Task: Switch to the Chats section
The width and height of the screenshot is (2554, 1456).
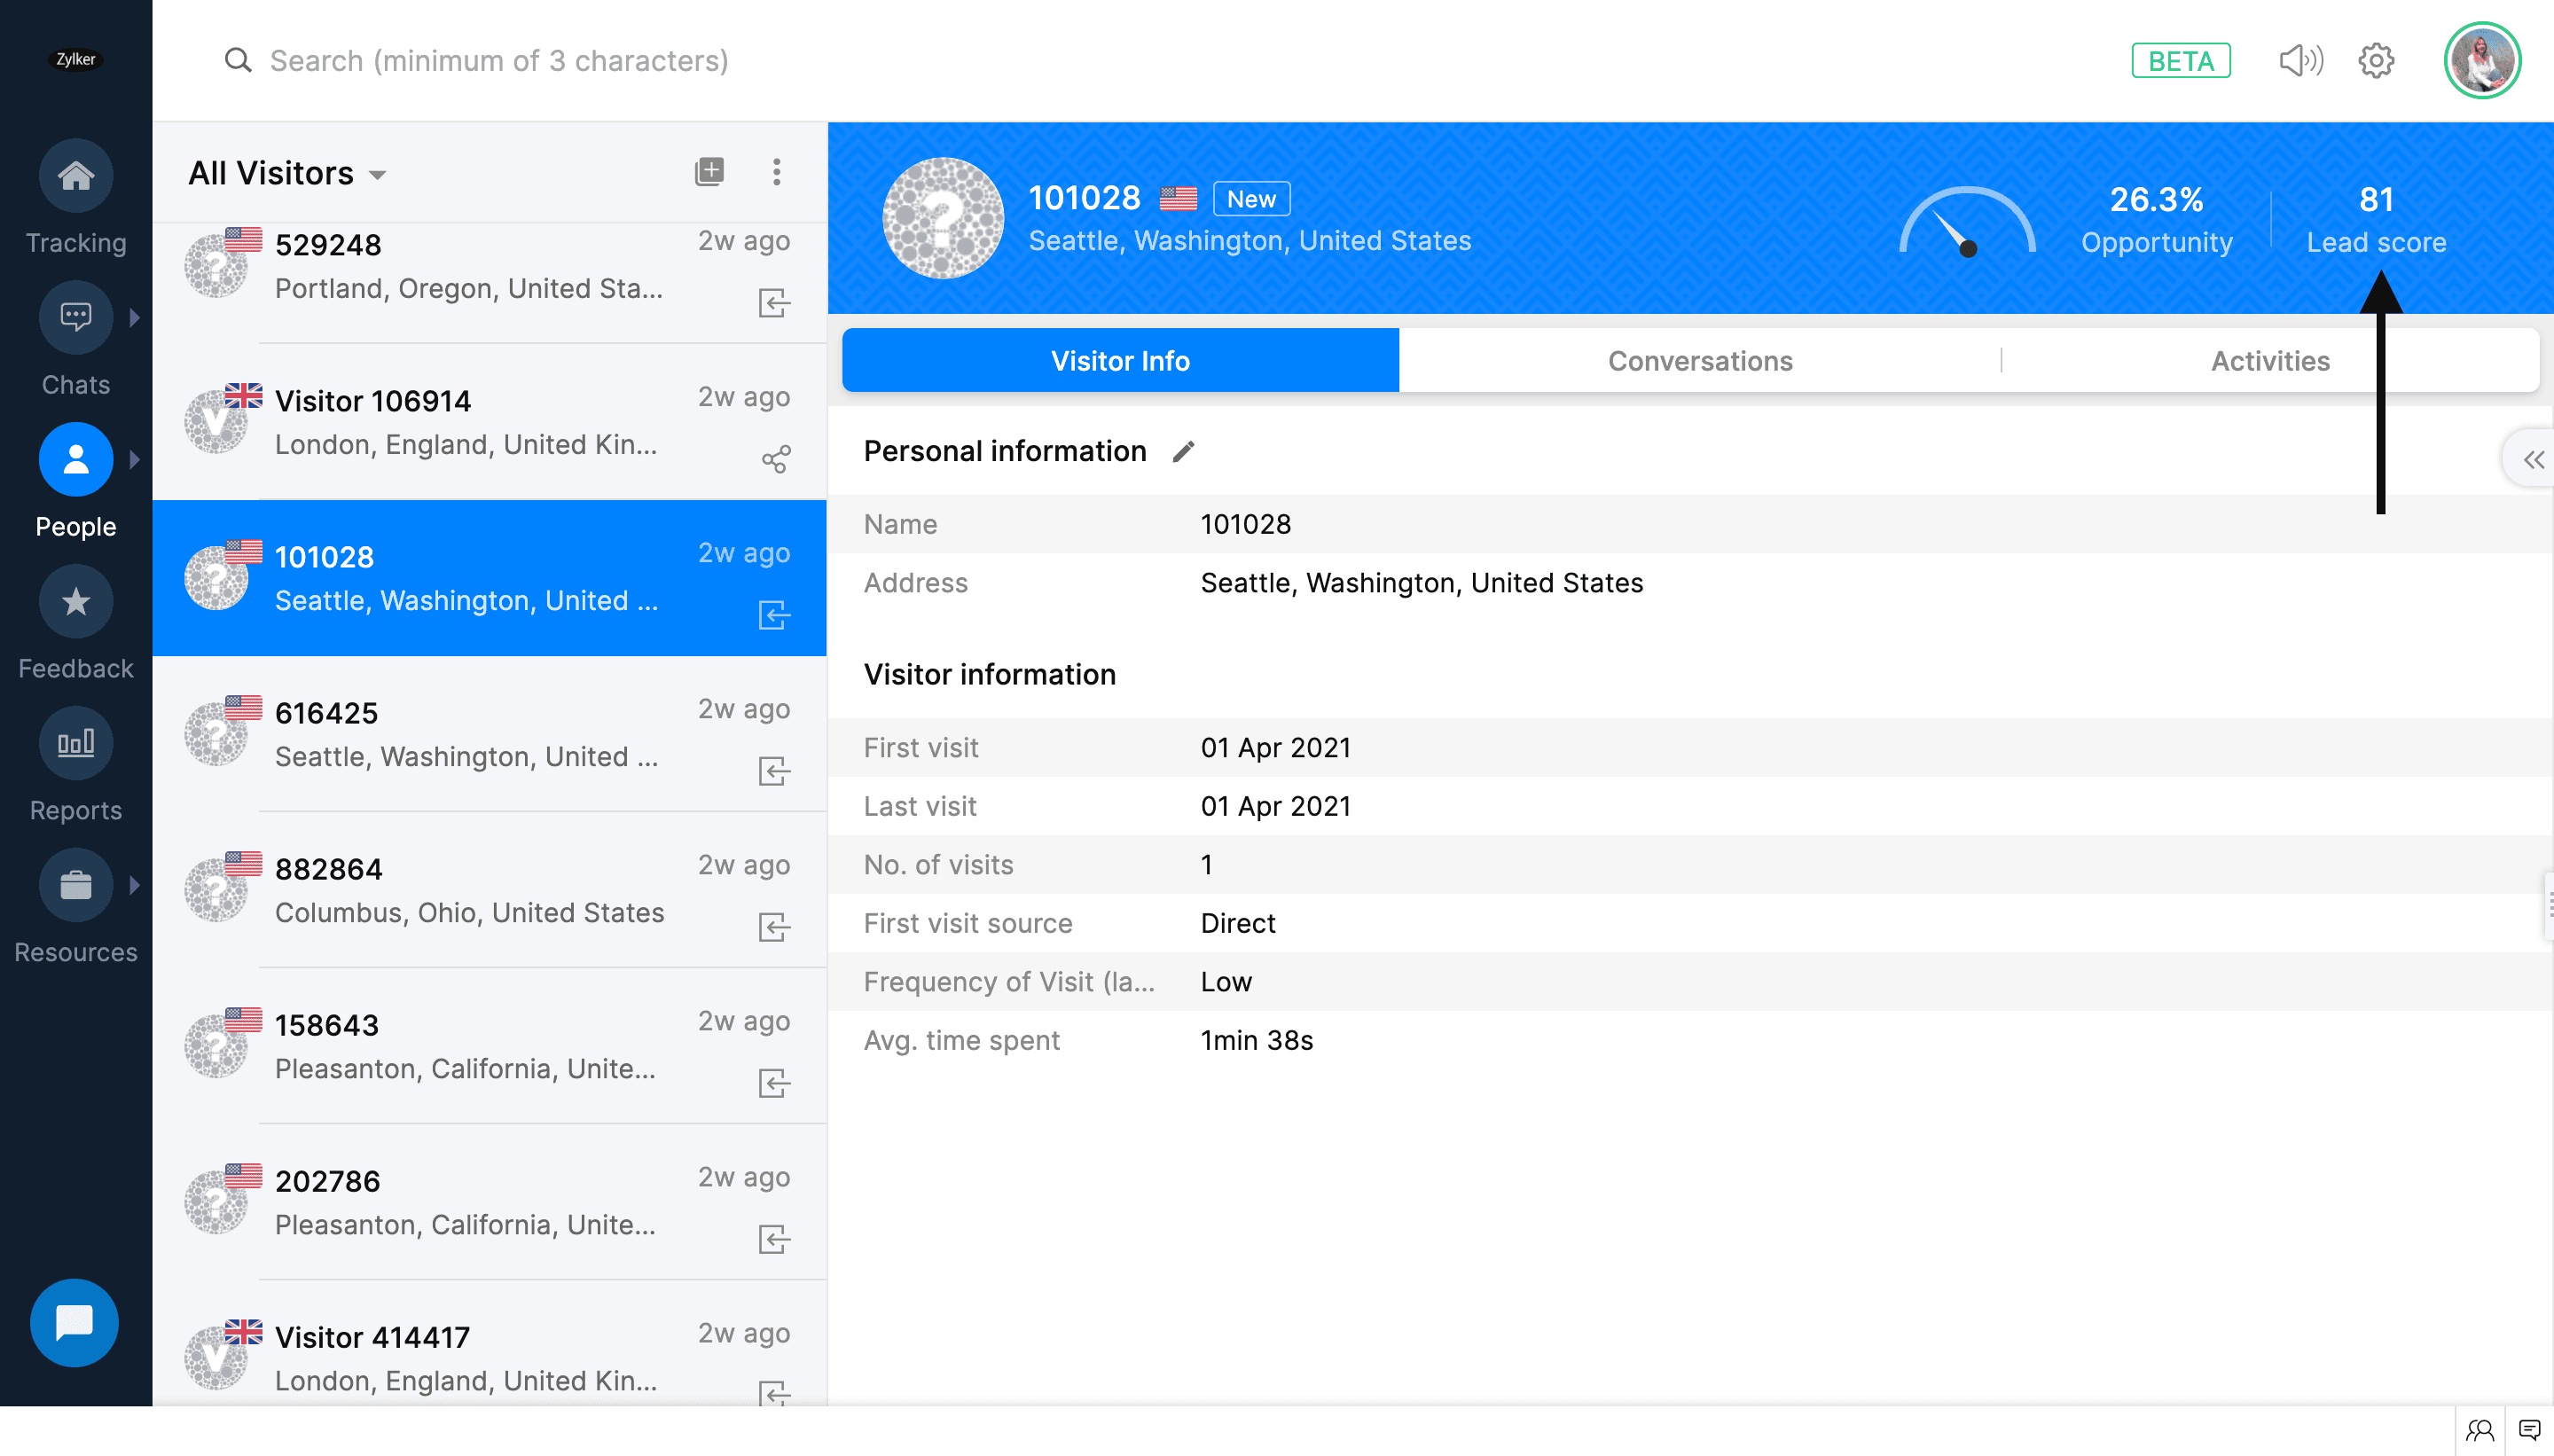Action: click(x=75, y=317)
